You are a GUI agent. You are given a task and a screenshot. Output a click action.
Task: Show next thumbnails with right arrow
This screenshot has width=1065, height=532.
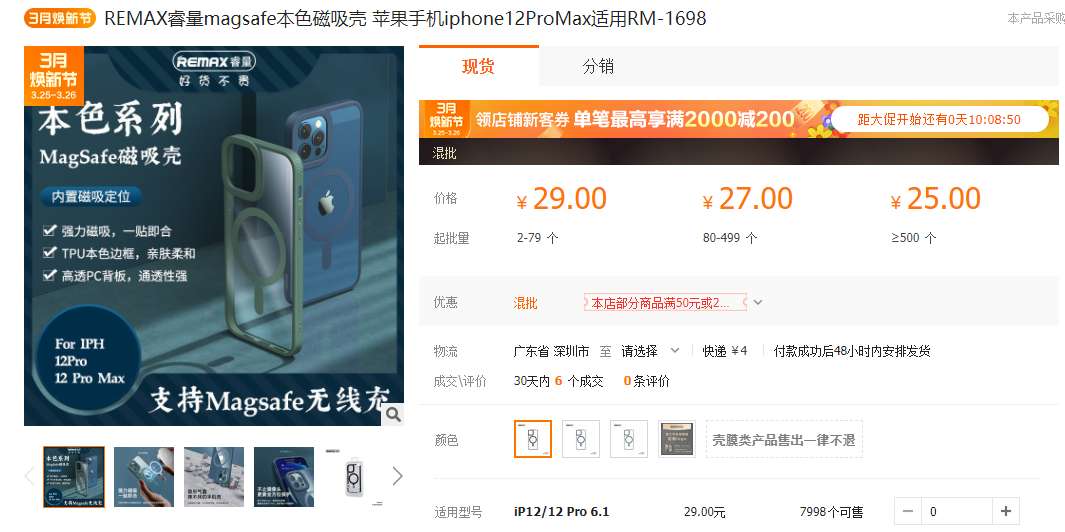(x=397, y=476)
